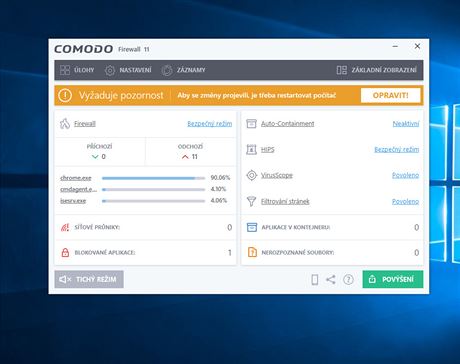Screen dimensions: 460x364
Task: Click the Odchozí outbound connections count
Action: tap(195, 157)
